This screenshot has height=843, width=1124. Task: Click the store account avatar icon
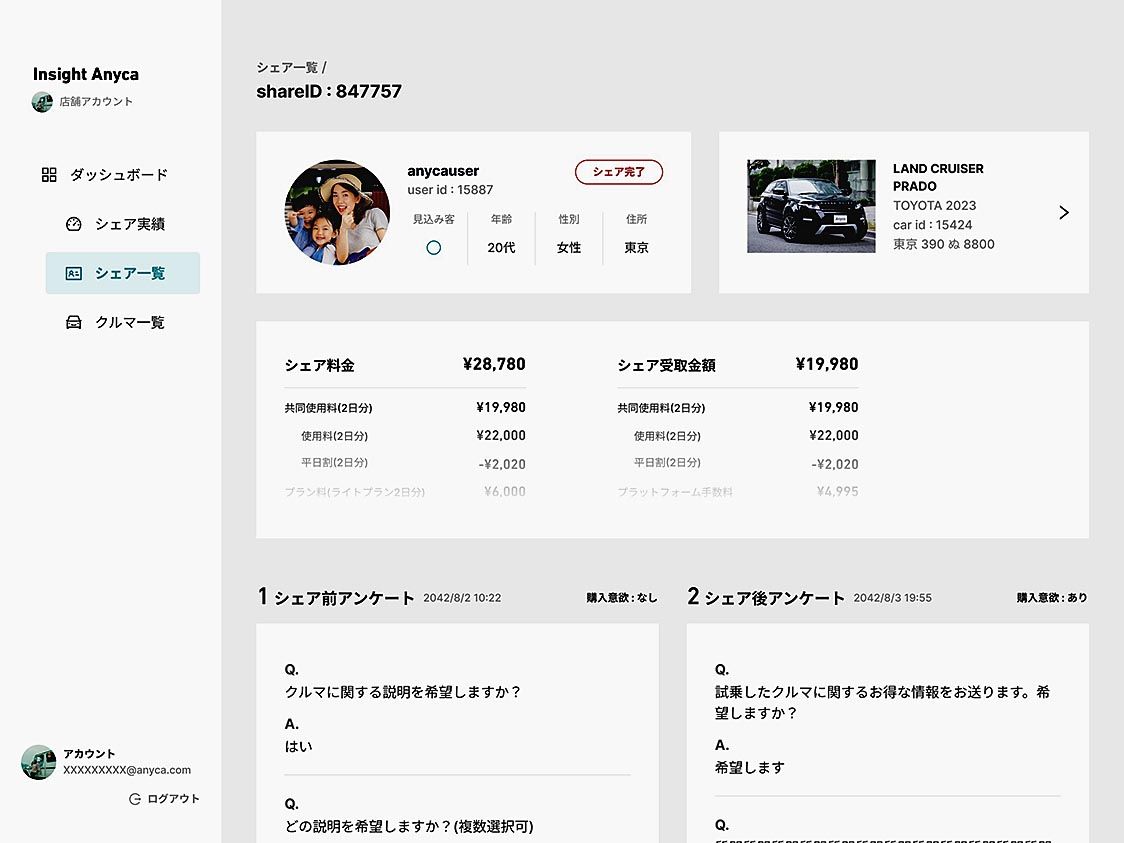(x=42, y=102)
